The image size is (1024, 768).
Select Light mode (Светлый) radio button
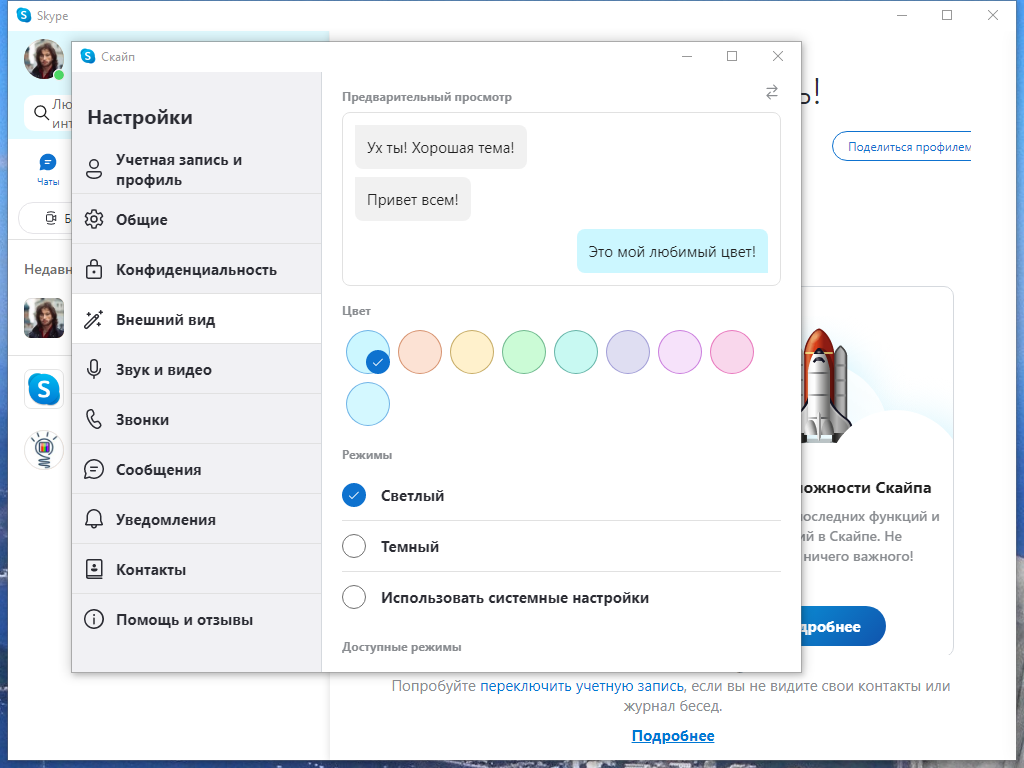(x=354, y=495)
